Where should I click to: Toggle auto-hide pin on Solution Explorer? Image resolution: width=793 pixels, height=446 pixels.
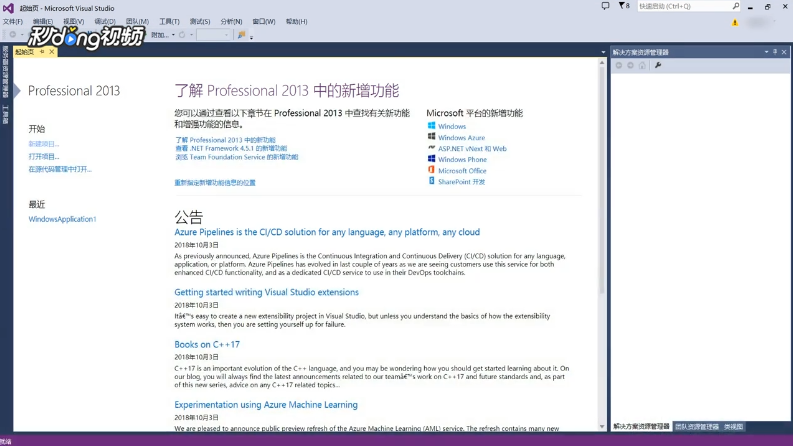(775, 52)
